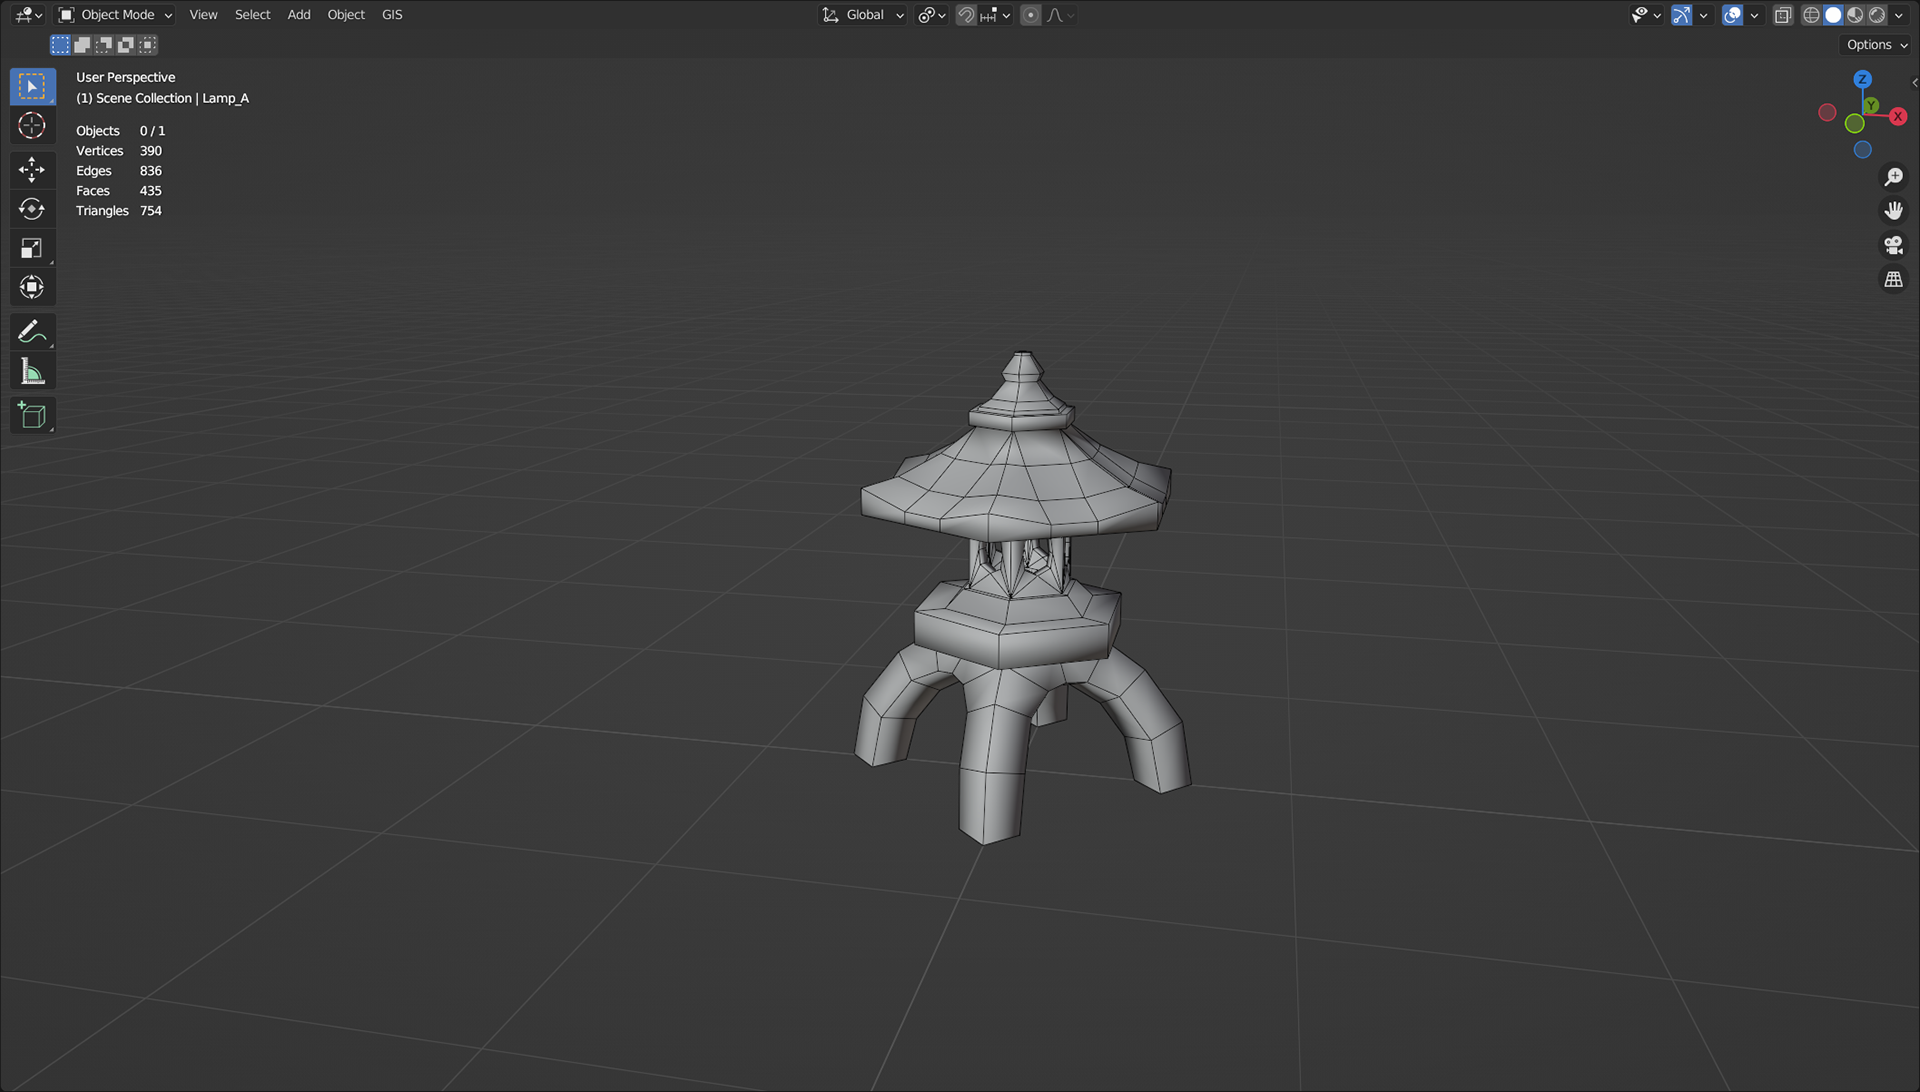Pick the Scale tool
The height and width of the screenshot is (1092, 1920).
coord(32,248)
